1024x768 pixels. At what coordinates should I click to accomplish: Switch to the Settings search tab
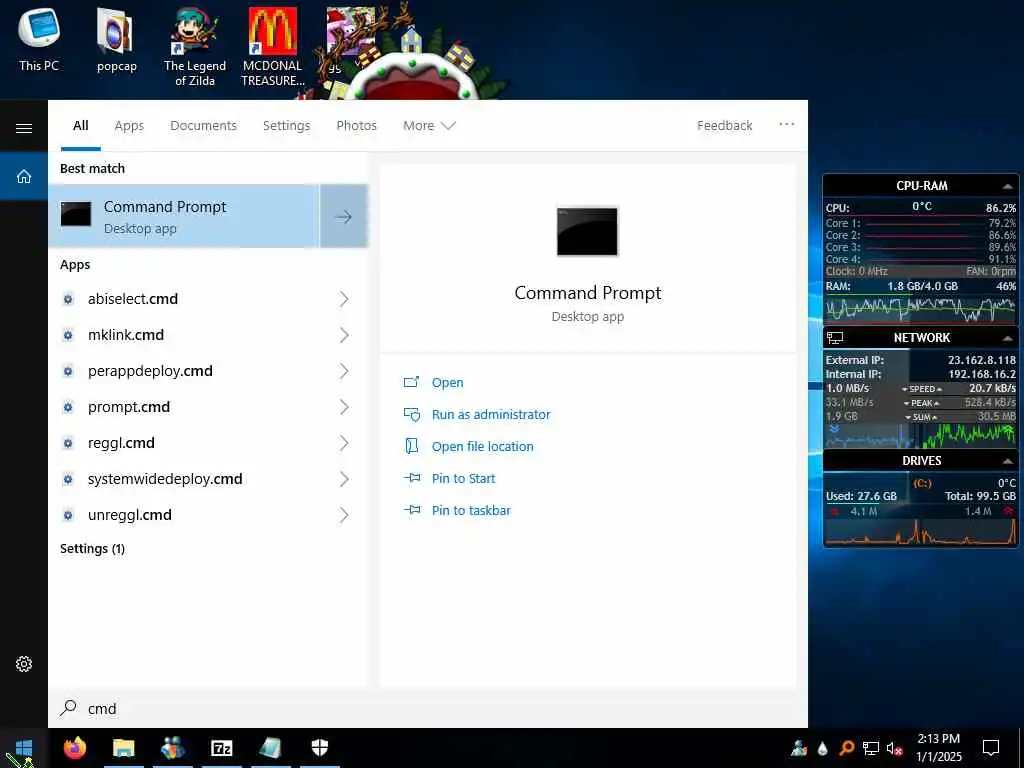pos(286,125)
